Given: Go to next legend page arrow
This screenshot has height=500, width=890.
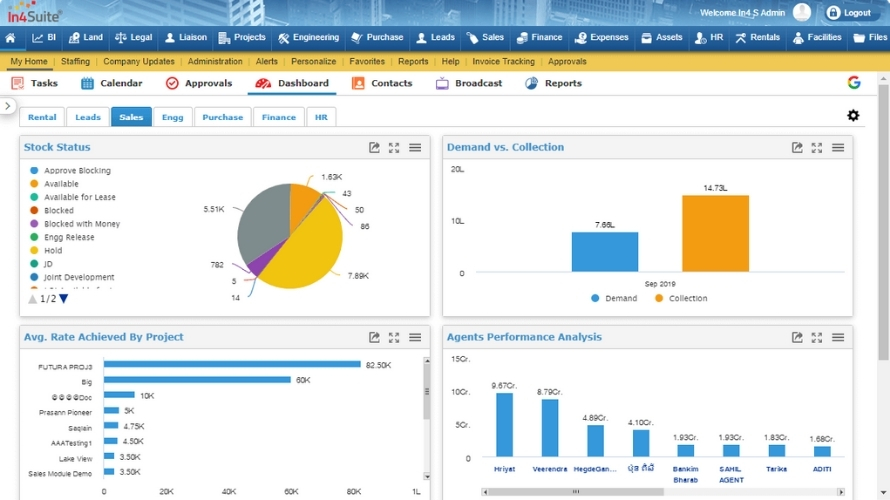Looking at the screenshot, I should coord(64,299).
